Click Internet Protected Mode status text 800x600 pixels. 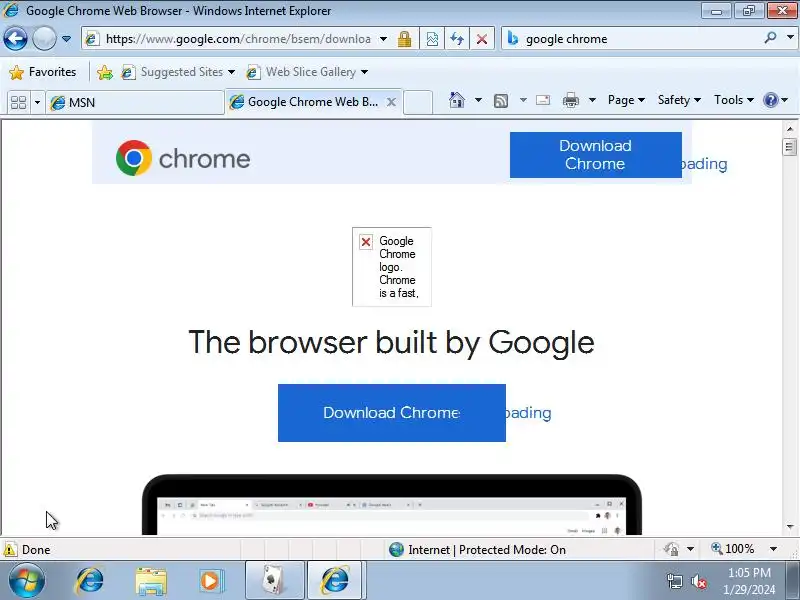[487, 549]
